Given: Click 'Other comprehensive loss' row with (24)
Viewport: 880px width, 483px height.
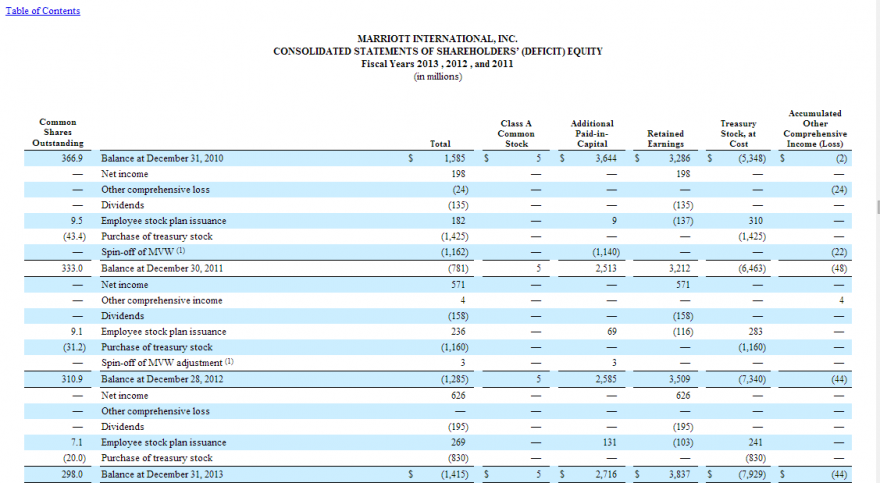Looking at the screenshot, I should 438,190.
